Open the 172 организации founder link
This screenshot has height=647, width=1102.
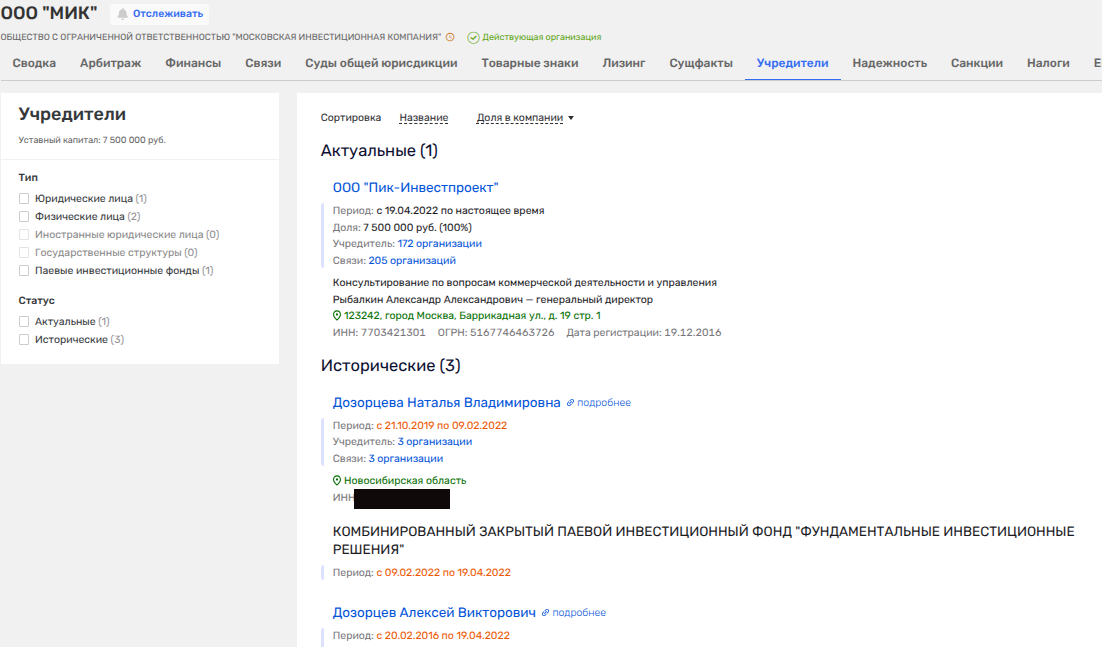point(439,243)
